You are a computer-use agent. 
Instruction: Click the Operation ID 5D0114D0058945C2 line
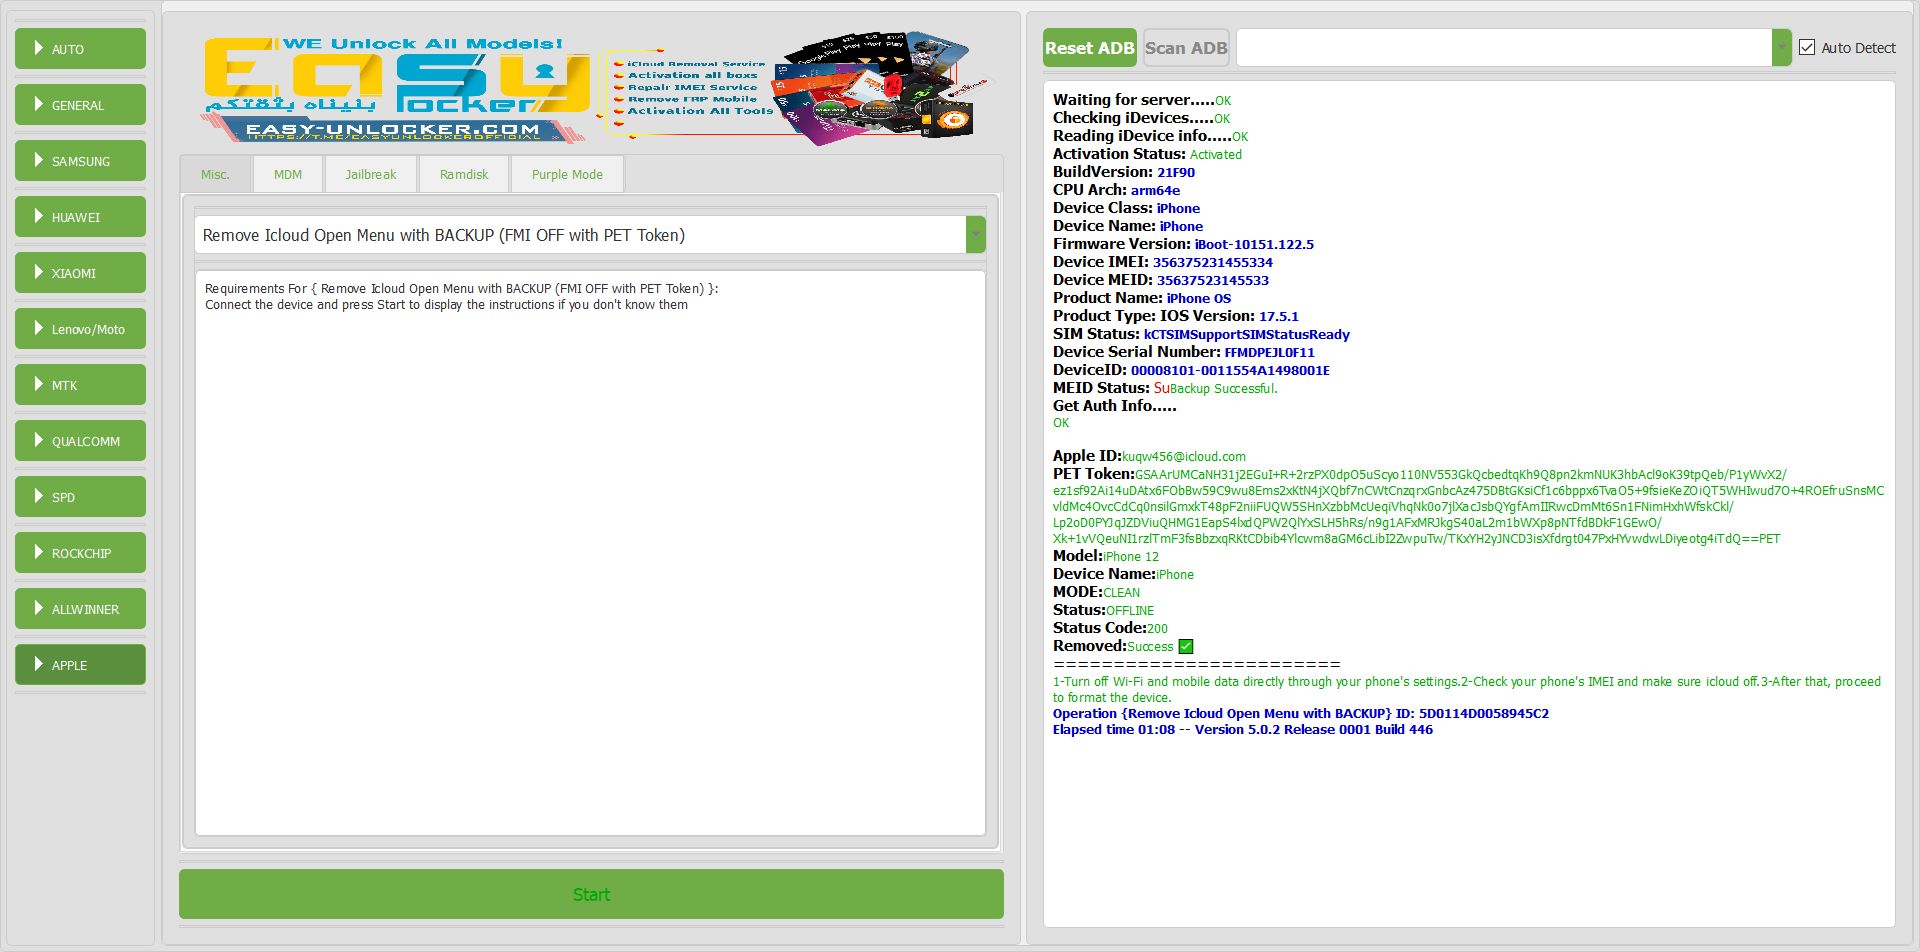coord(1301,714)
